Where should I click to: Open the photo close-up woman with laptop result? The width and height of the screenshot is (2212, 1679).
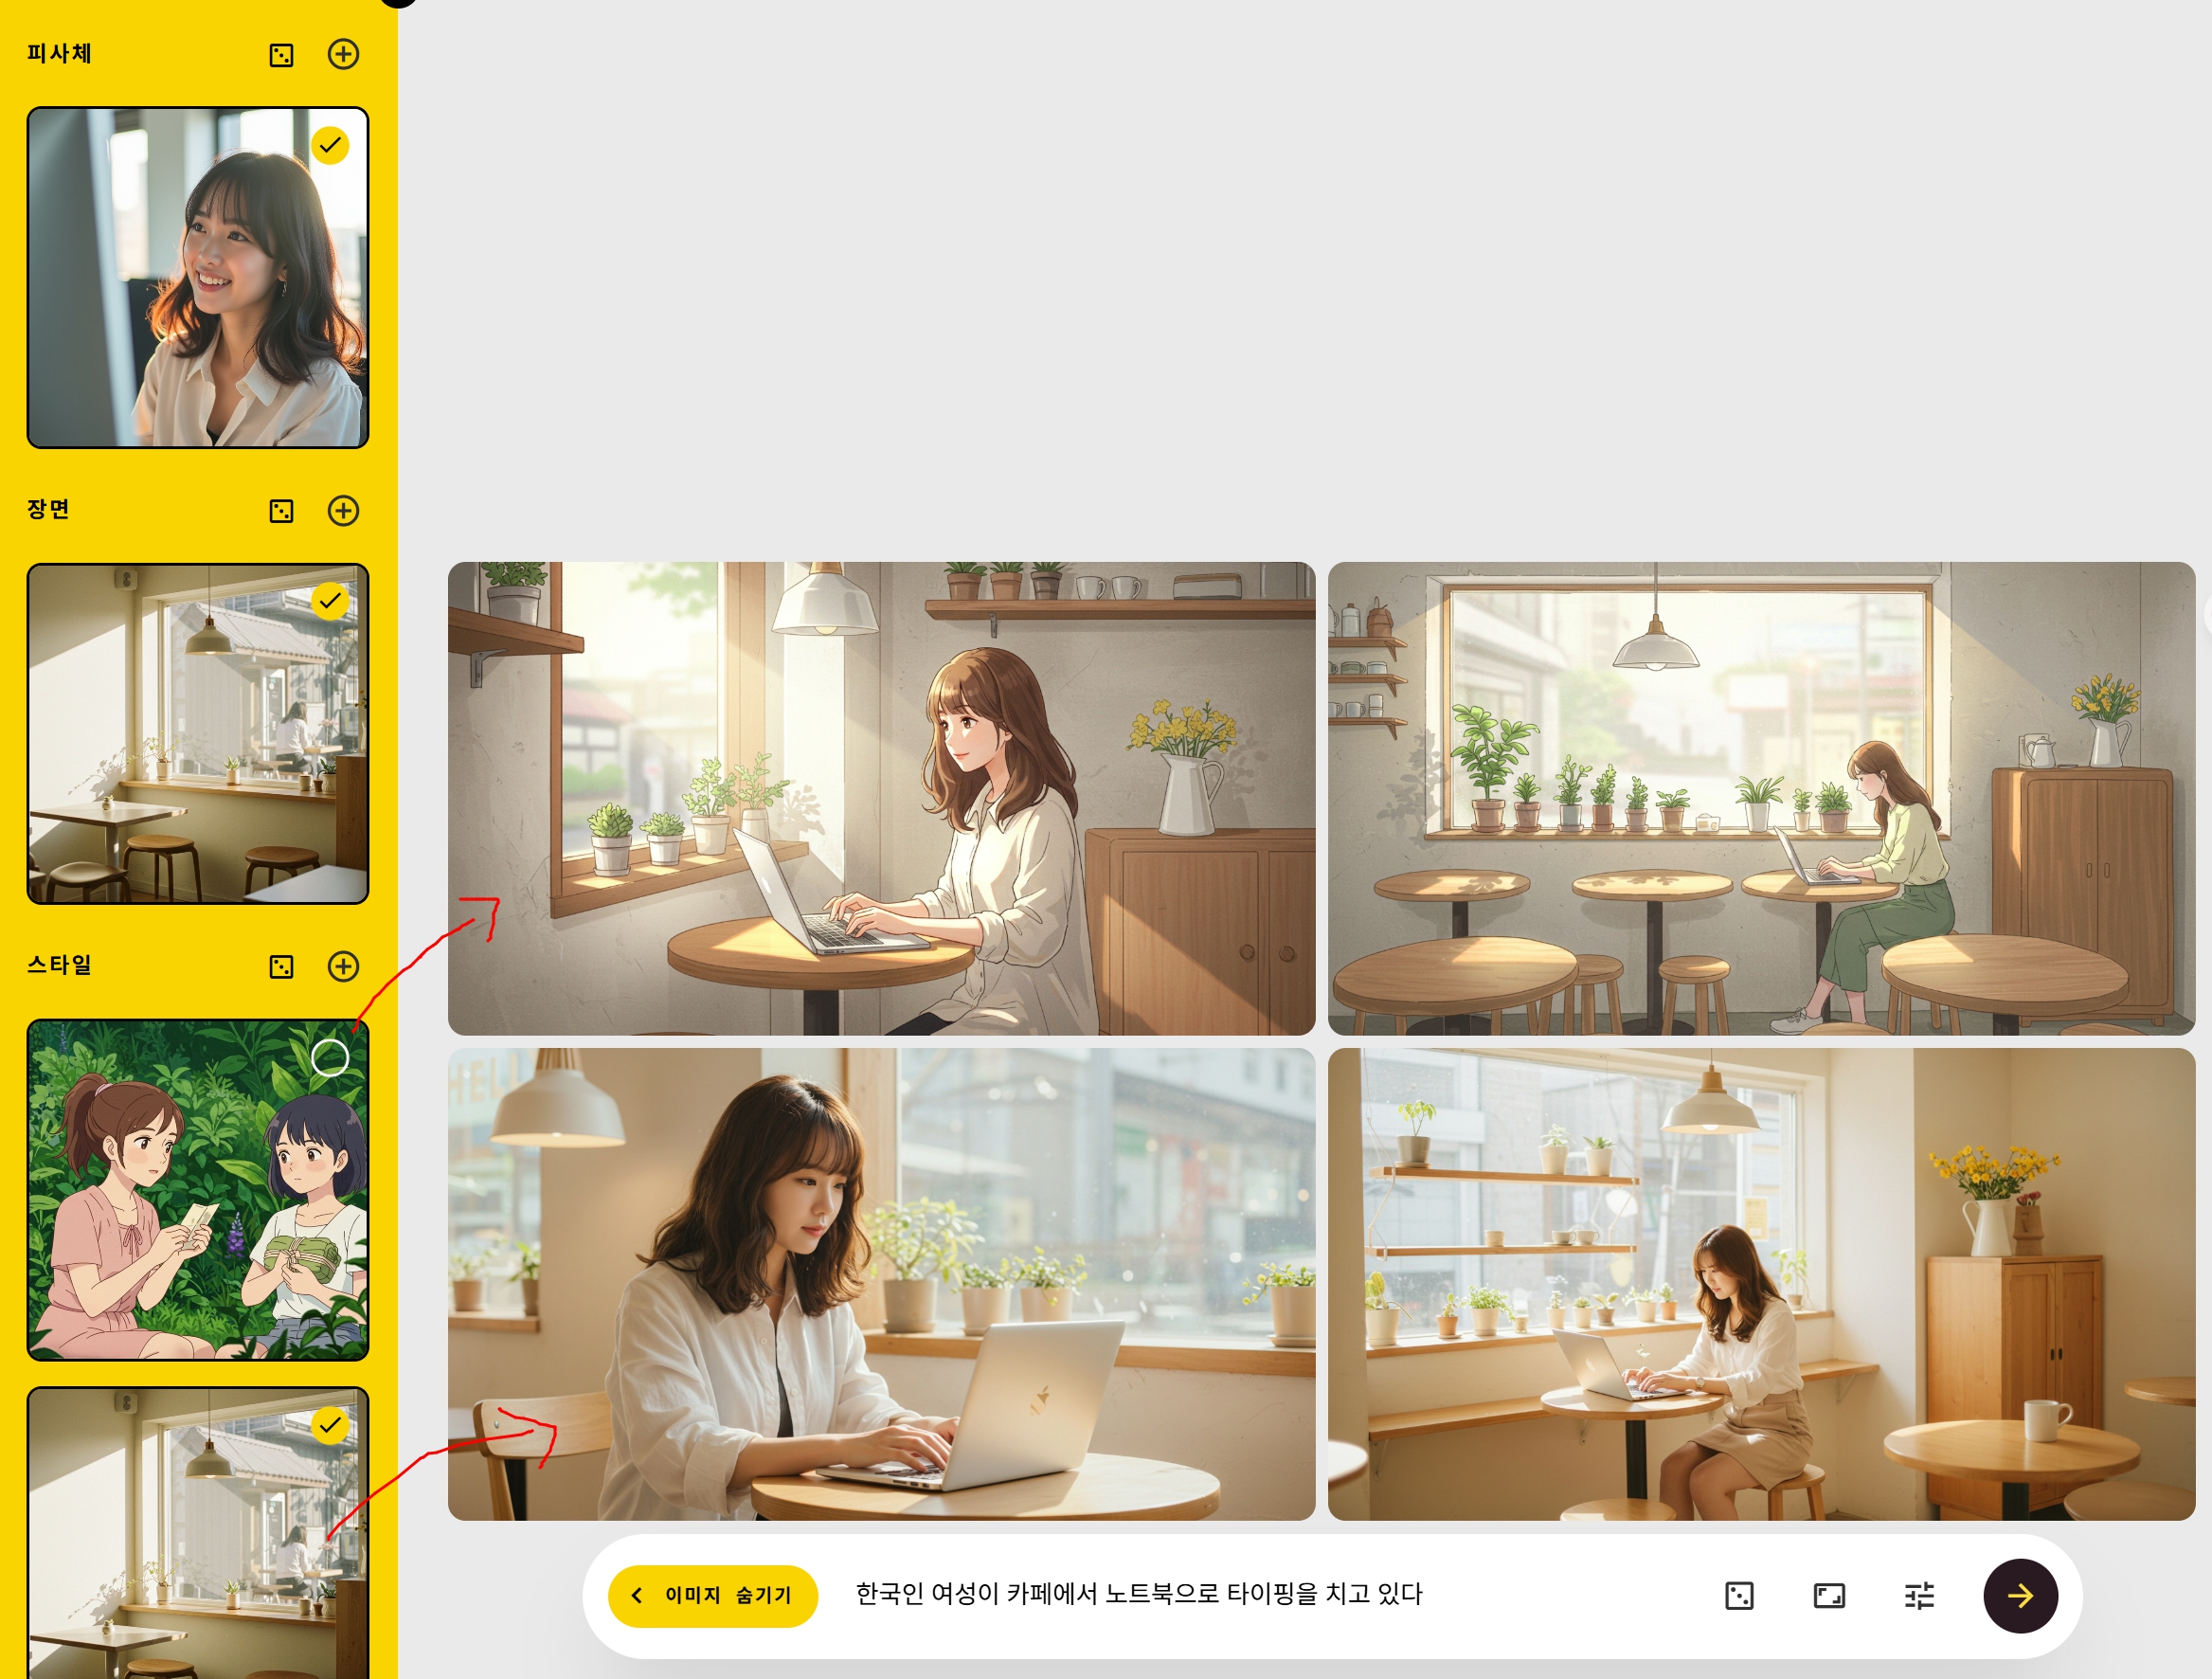click(x=881, y=1284)
